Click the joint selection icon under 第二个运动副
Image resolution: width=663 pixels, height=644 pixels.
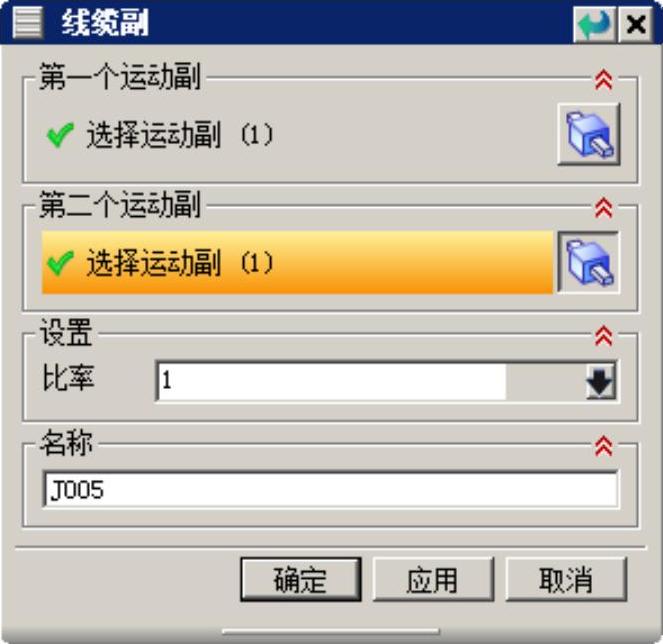tap(589, 262)
